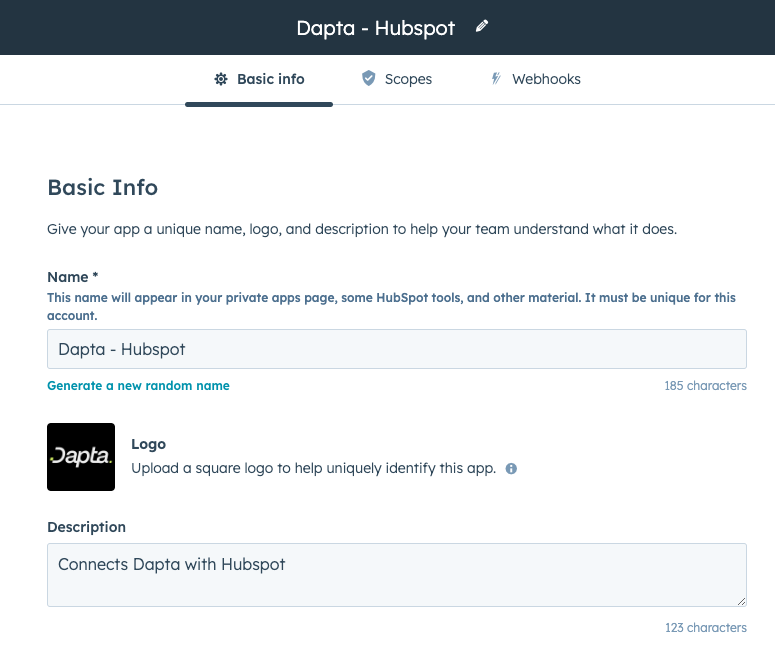775x655 pixels.
Task: Switch to the Basic info tab label
Action: [270, 79]
